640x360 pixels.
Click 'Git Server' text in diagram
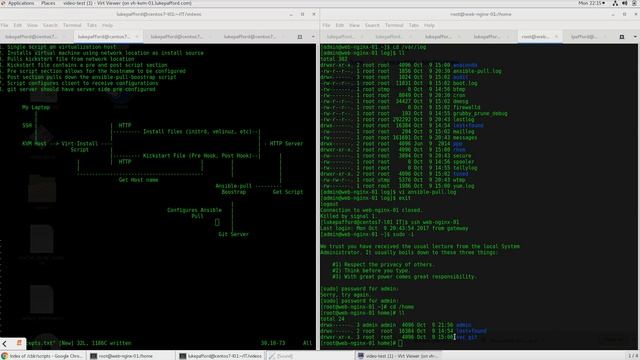(x=233, y=234)
